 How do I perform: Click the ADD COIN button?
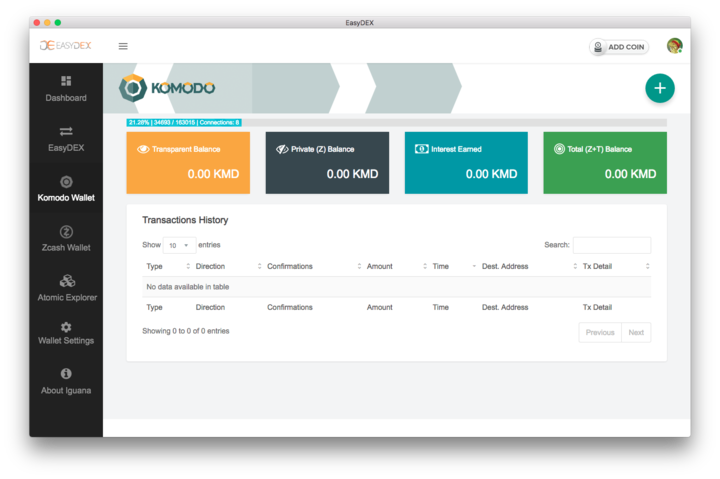[x=619, y=47]
